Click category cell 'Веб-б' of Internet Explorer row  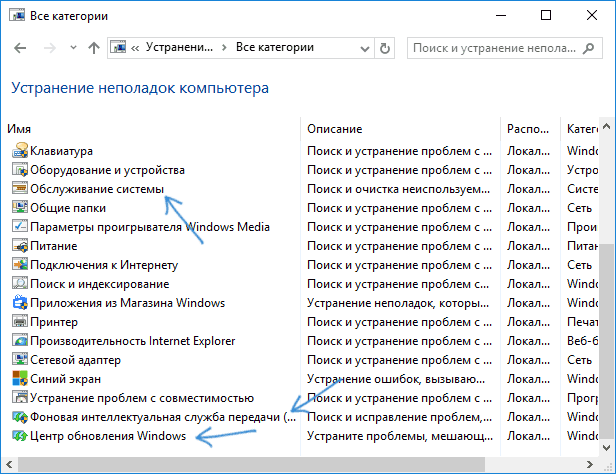click(582, 340)
